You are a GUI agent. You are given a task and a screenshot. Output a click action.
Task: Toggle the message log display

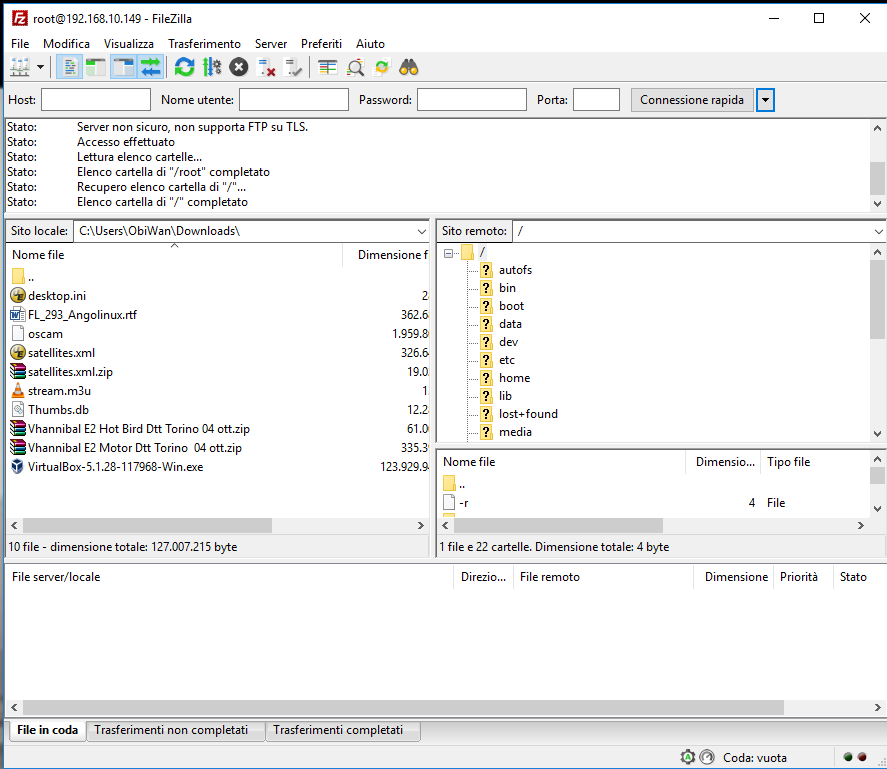(x=68, y=66)
